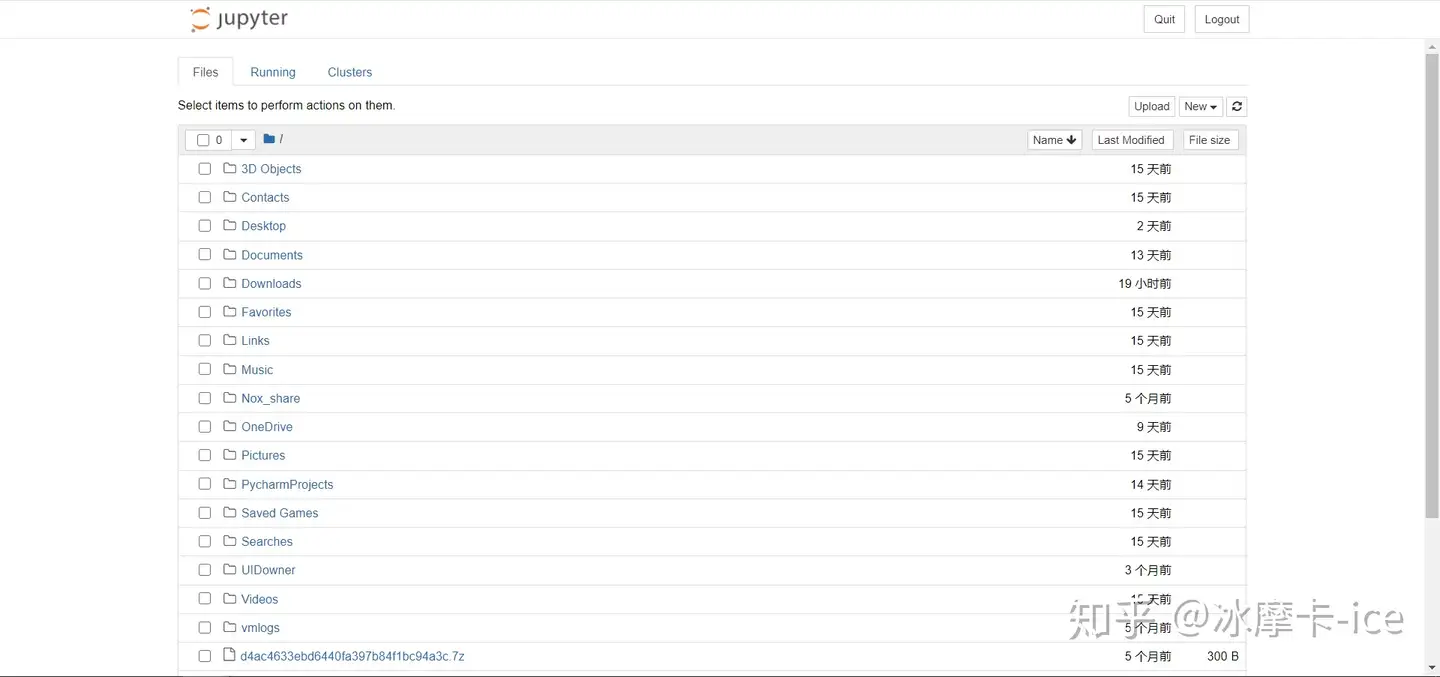This screenshot has width=1440, height=677.
Task: Open the New notebook dropdown
Action: click(x=1201, y=106)
